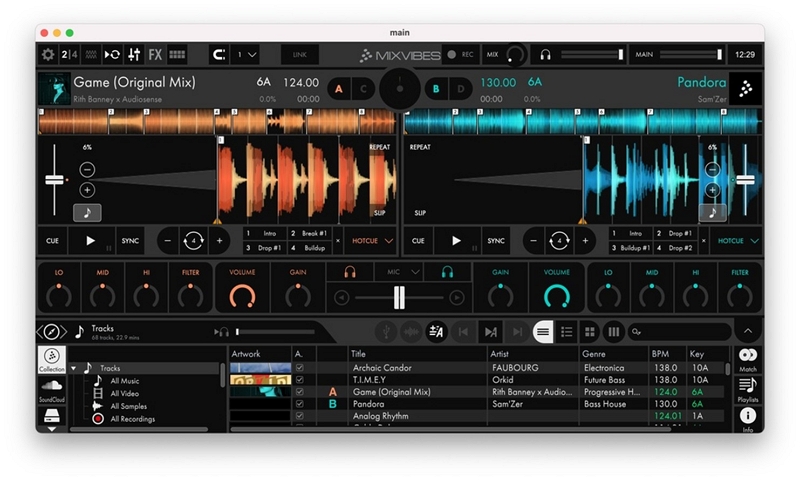Increase deck A pitch with plus
Viewport: 800px width, 480px height.
(x=87, y=190)
